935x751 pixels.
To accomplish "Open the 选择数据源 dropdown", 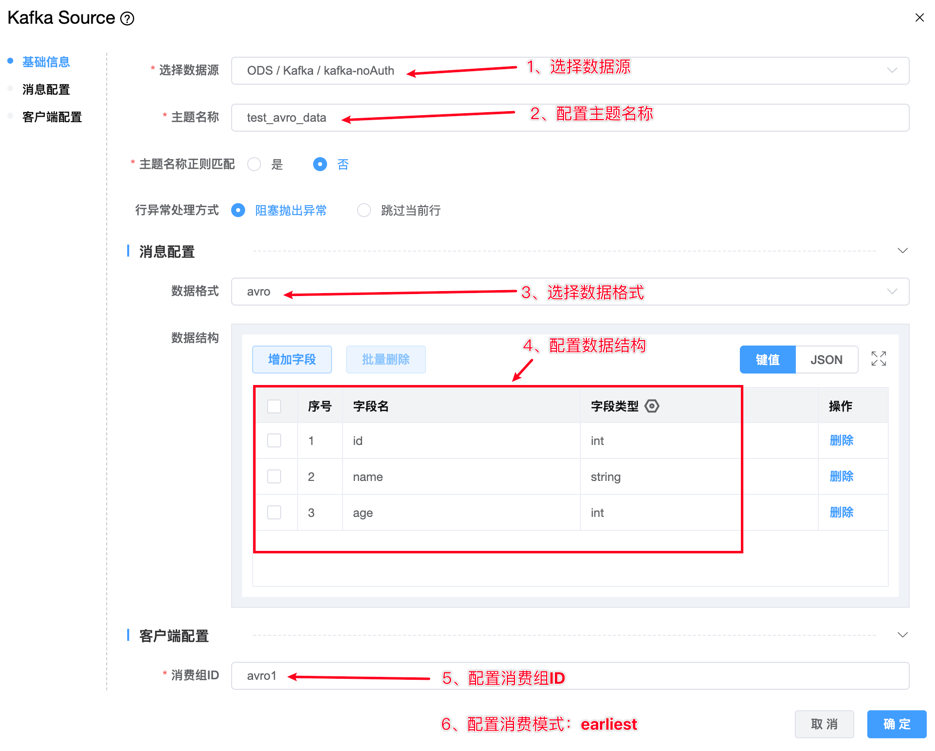I will pyautogui.click(x=570, y=71).
